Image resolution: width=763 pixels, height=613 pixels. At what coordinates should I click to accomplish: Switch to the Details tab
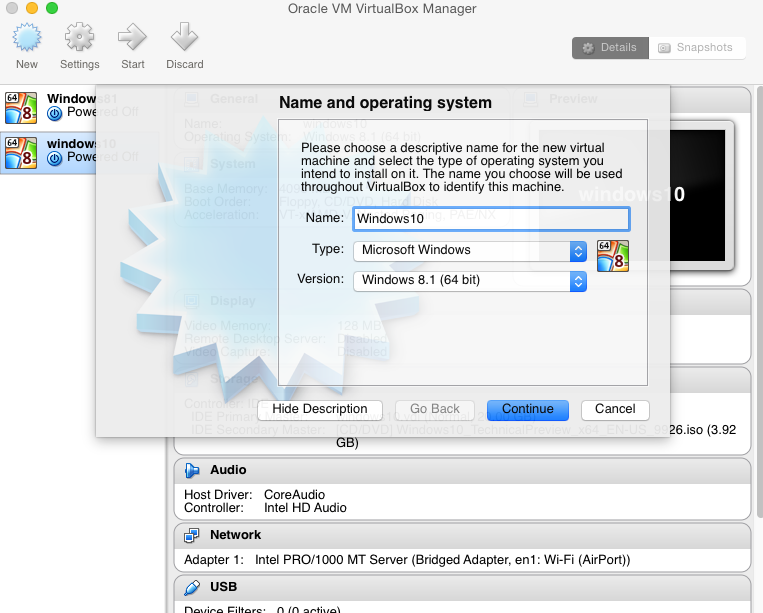pos(609,47)
